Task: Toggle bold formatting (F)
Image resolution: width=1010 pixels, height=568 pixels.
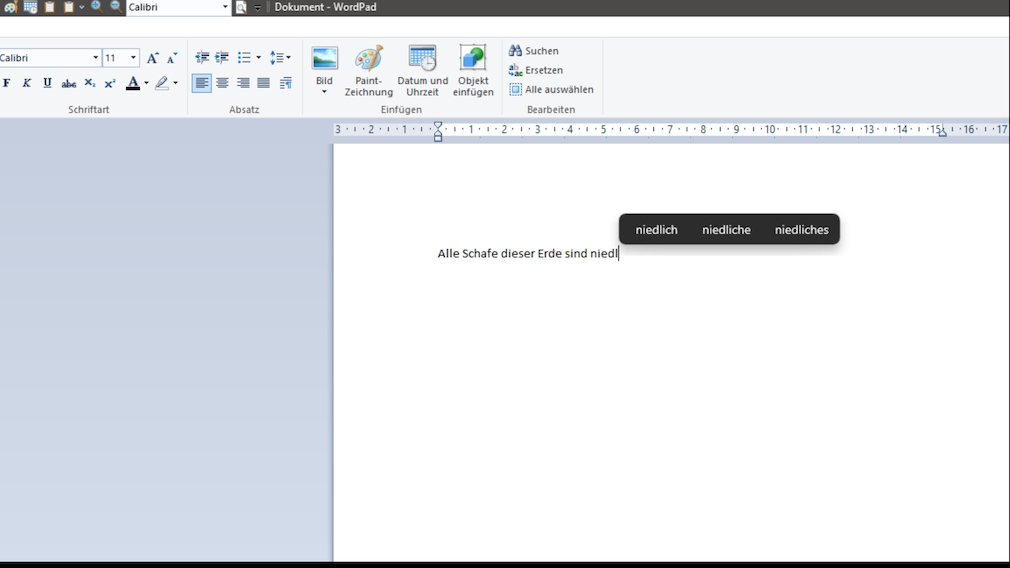Action: pos(6,83)
